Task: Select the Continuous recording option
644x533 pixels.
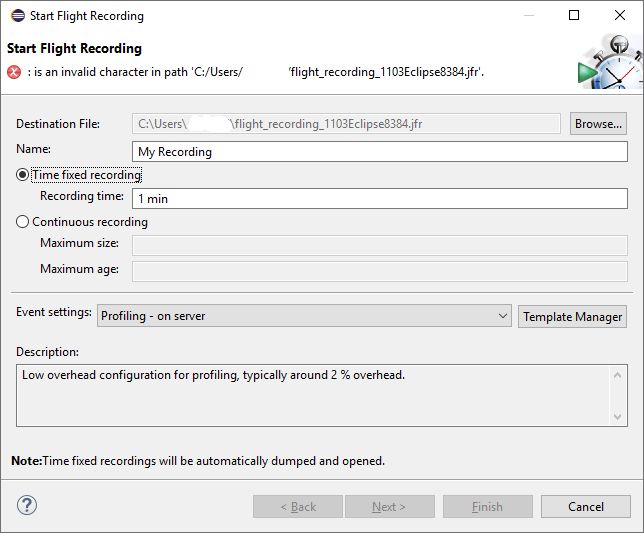Action: click(23, 222)
